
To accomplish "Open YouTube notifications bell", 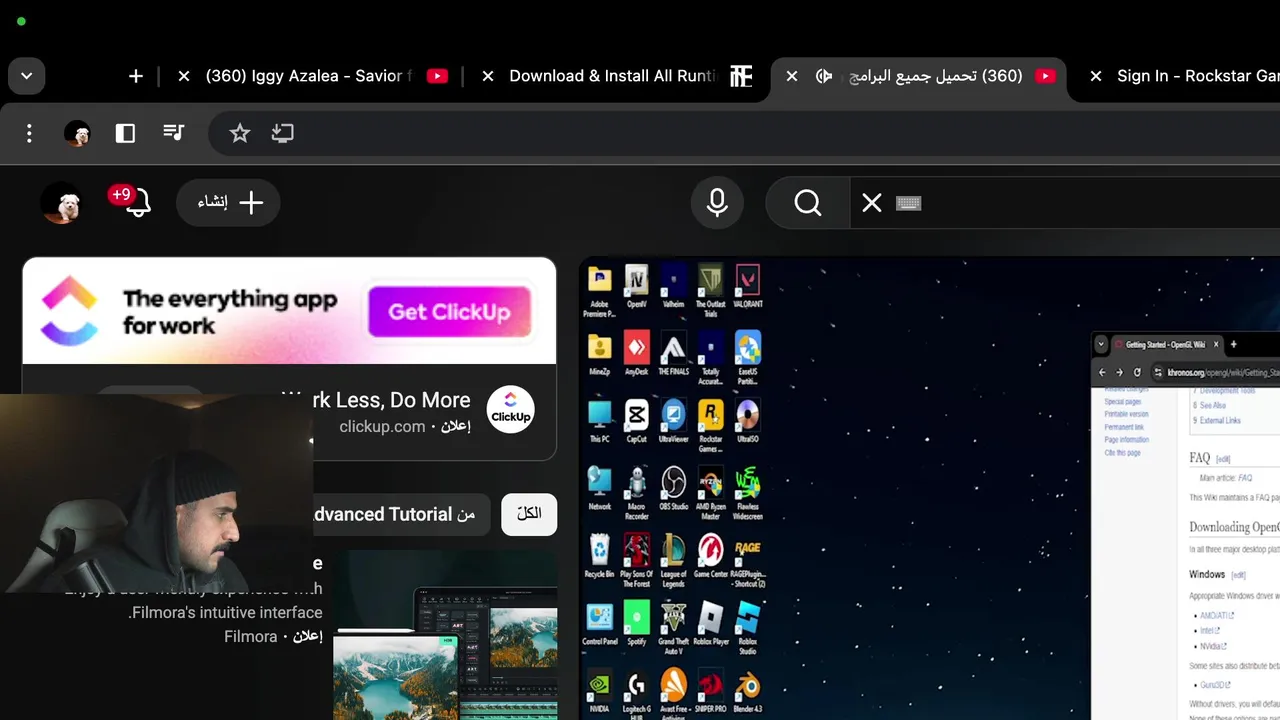I will pyautogui.click(x=138, y=203).
